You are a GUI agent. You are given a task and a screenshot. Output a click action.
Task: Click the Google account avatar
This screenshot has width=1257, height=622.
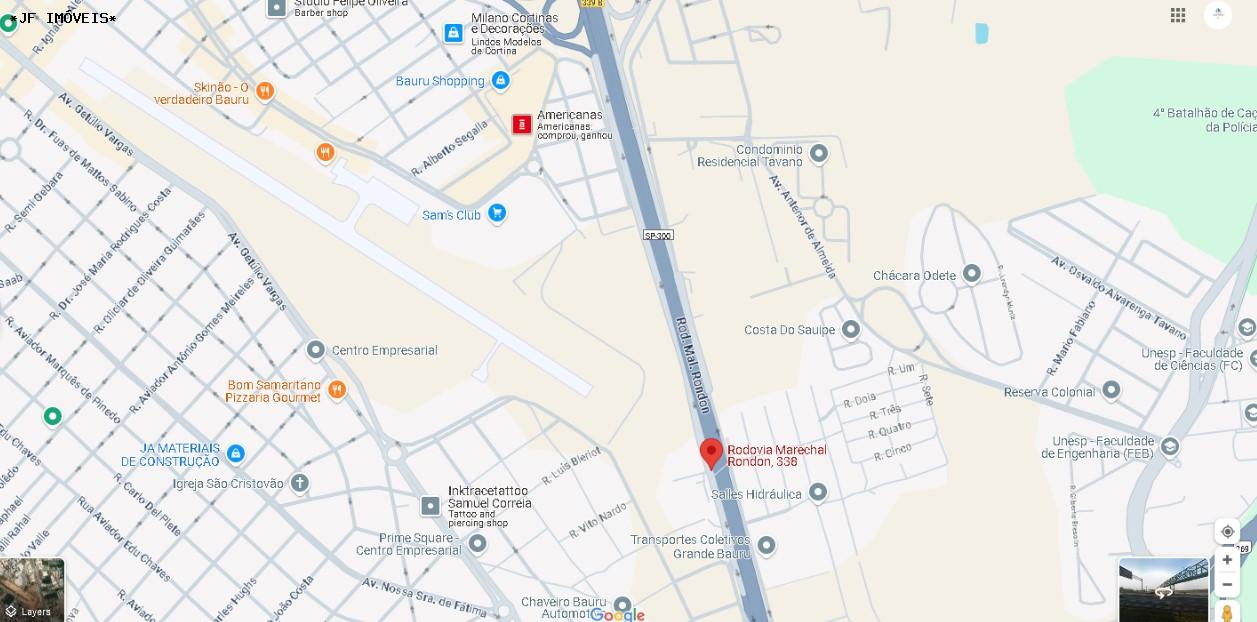tap(1218, 14)
